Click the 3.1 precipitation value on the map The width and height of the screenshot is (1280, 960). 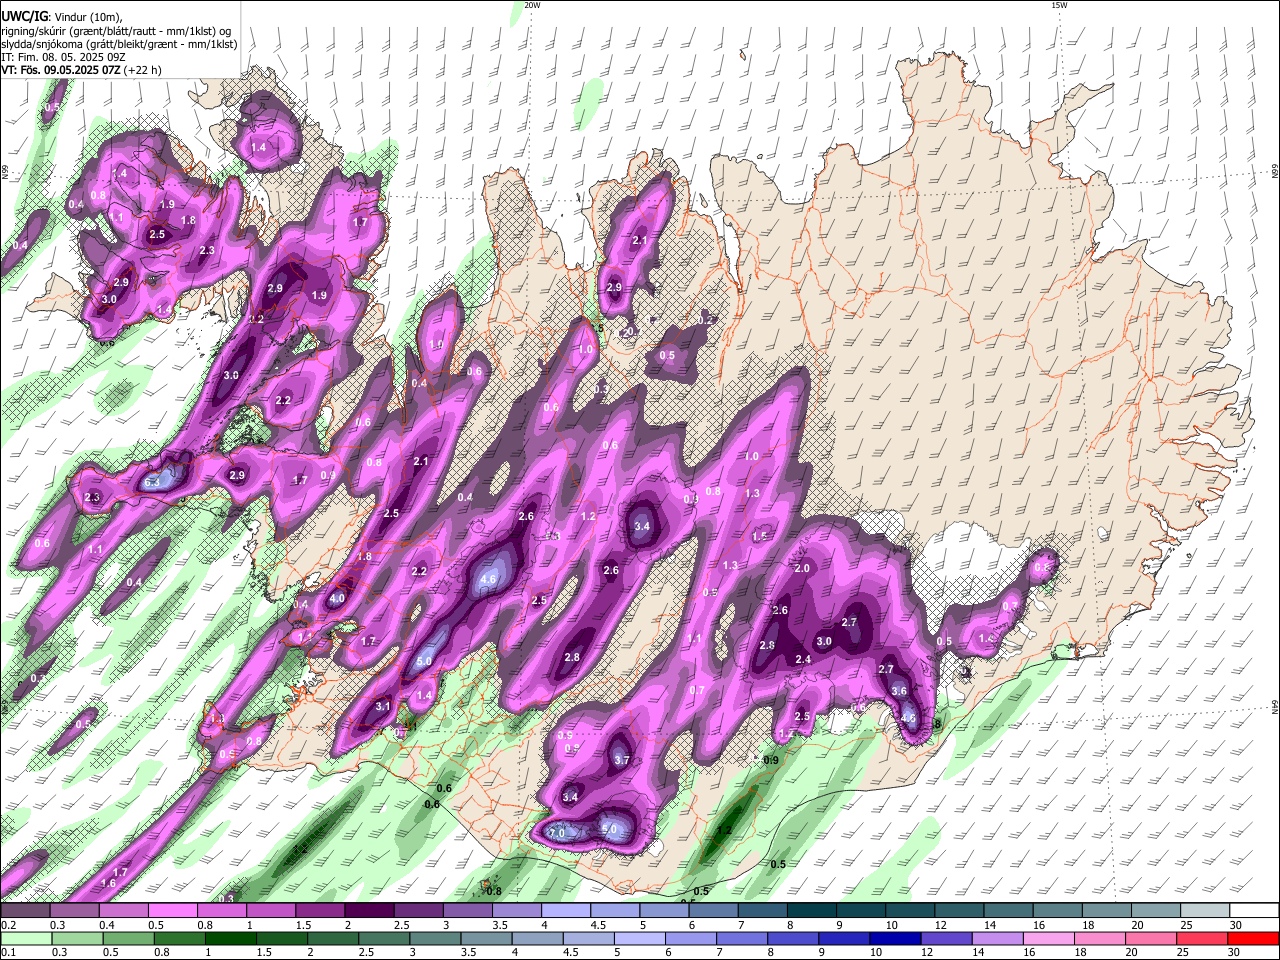tap(382, 707)
